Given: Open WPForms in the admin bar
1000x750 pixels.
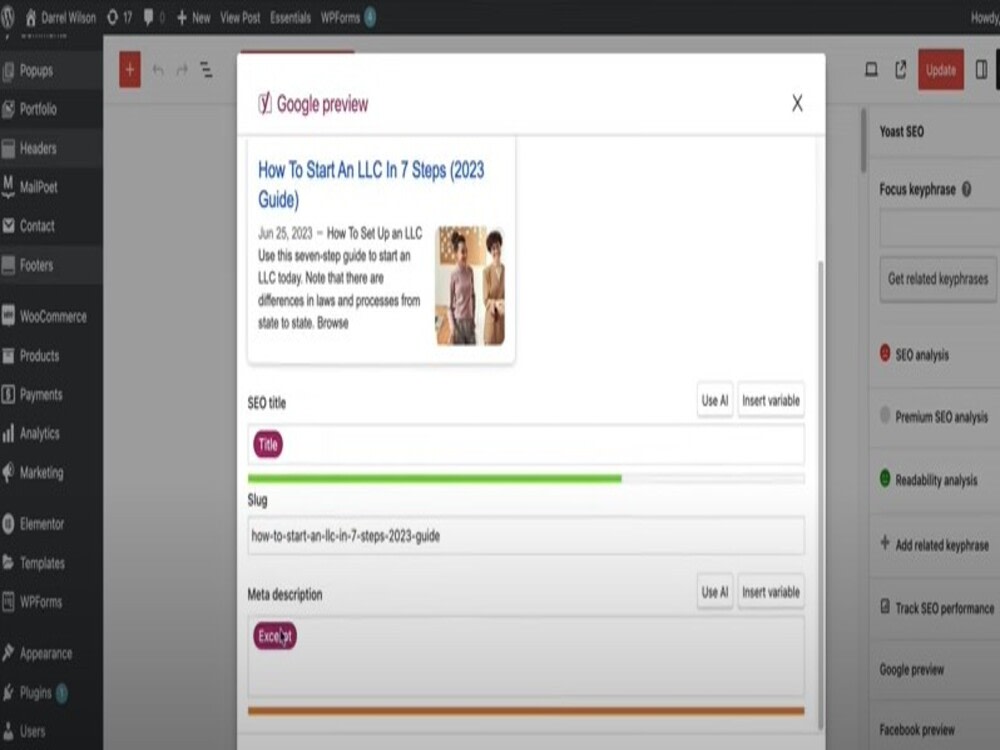Looking at the screenshot, I should coord(348,18).
